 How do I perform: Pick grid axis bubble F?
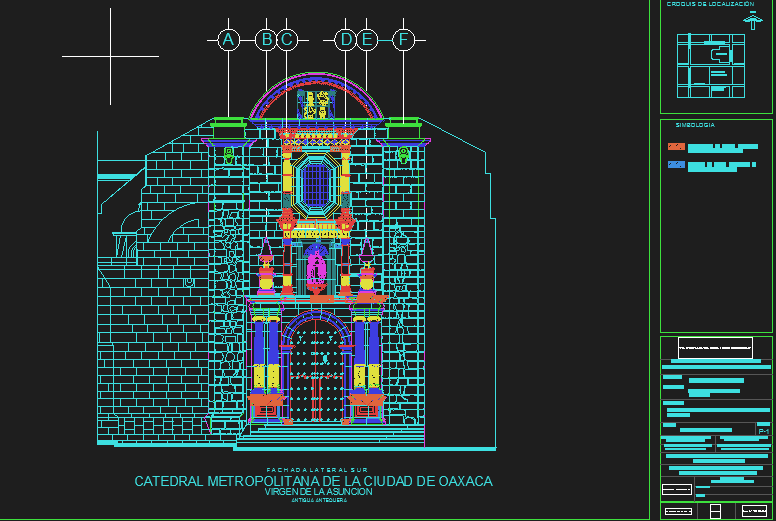(404, 40)
